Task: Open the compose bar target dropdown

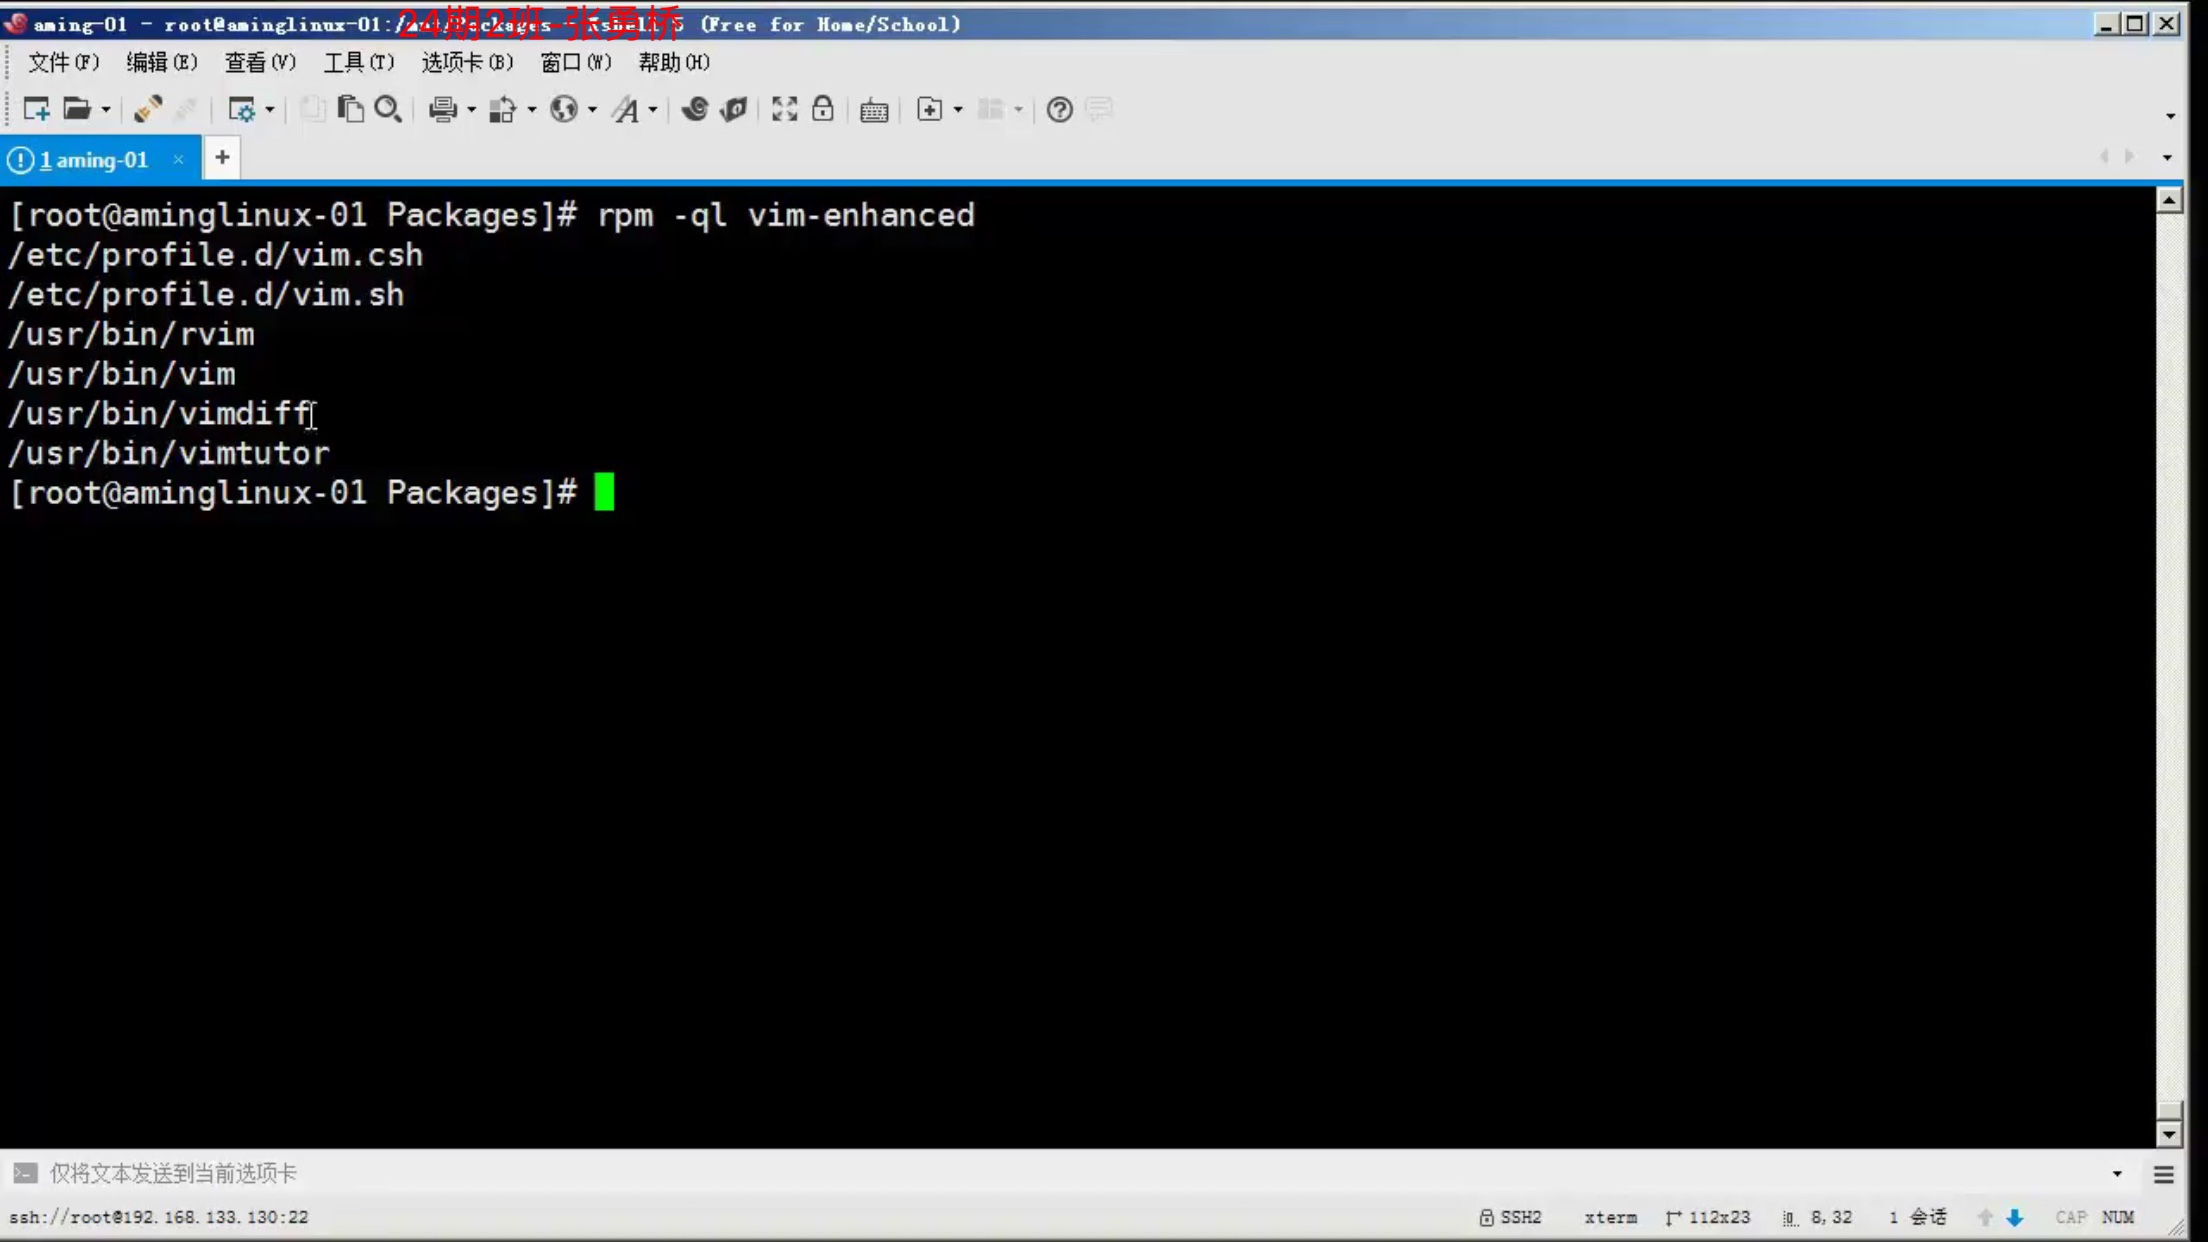Action: [2117, 1174]
